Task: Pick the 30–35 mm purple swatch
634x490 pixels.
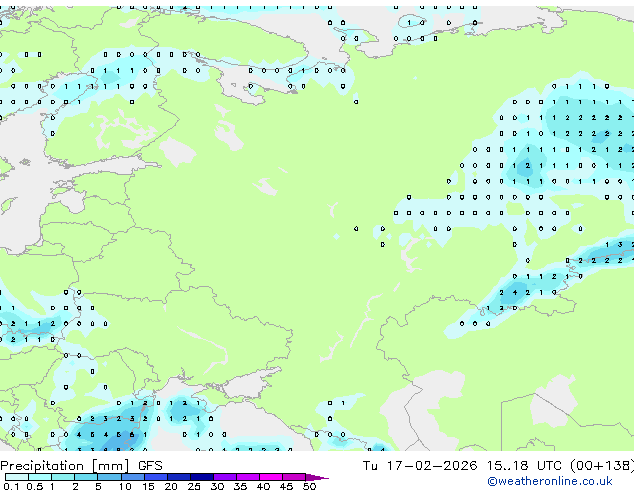Action: (x=224, y=477)
